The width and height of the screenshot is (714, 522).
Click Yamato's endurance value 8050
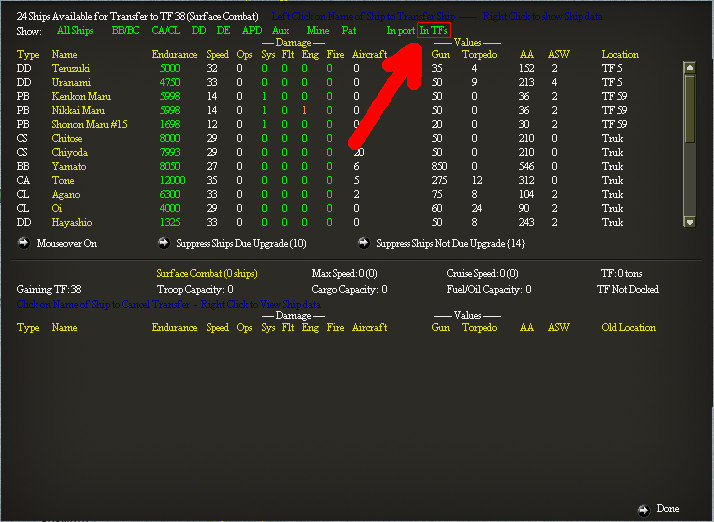pyautogui.click(x=170, y=166)
